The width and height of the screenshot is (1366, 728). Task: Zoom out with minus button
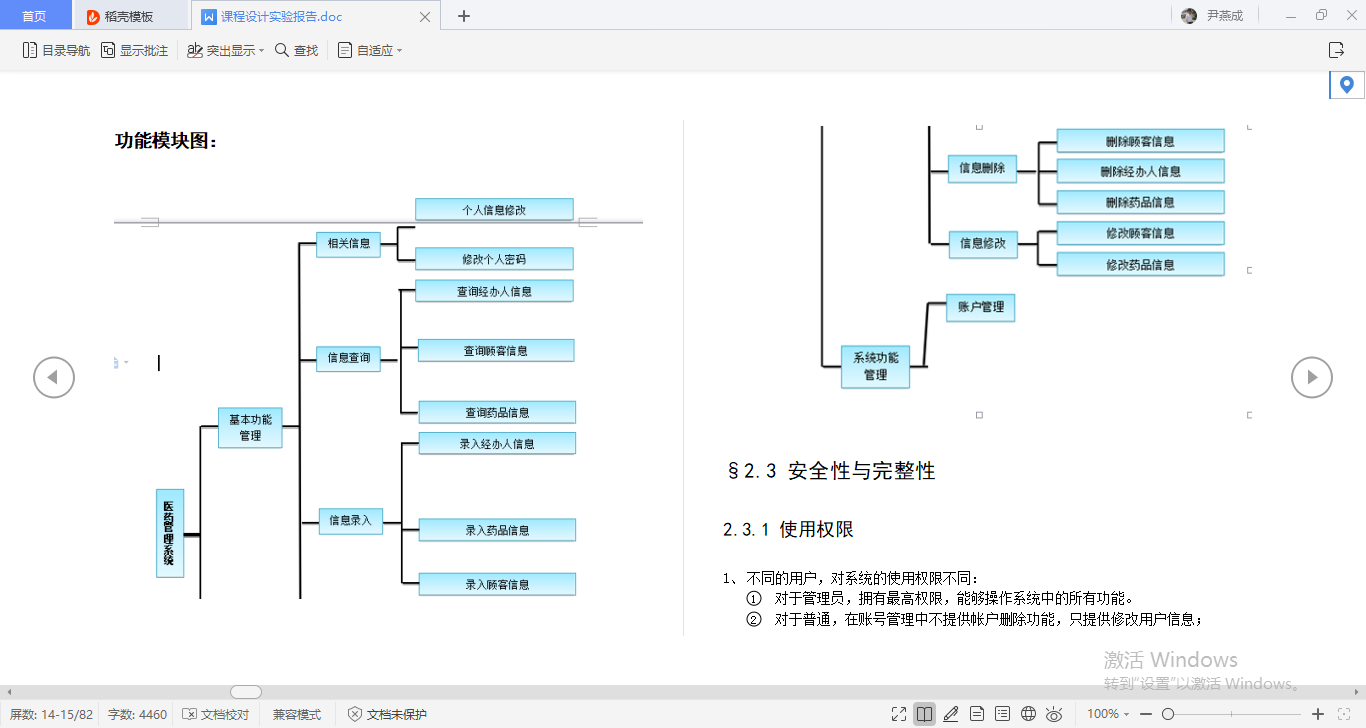click(x=1144, y=714)
